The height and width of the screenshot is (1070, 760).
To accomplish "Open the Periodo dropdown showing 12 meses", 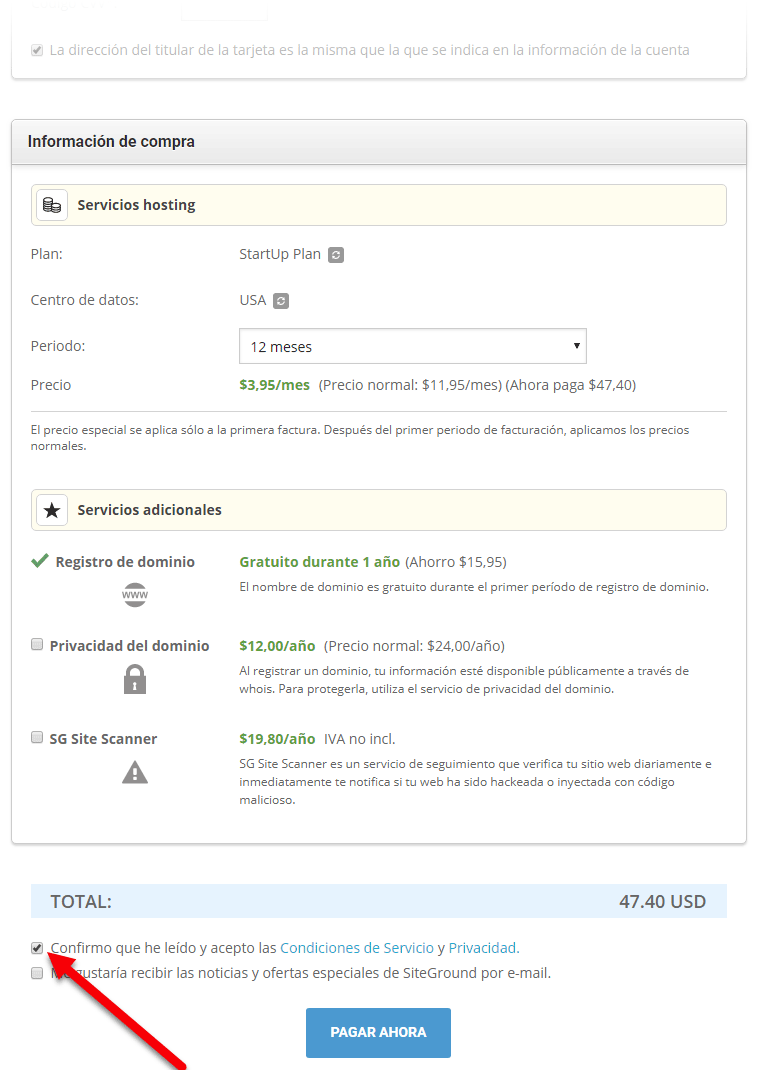I will click(412, 345).
